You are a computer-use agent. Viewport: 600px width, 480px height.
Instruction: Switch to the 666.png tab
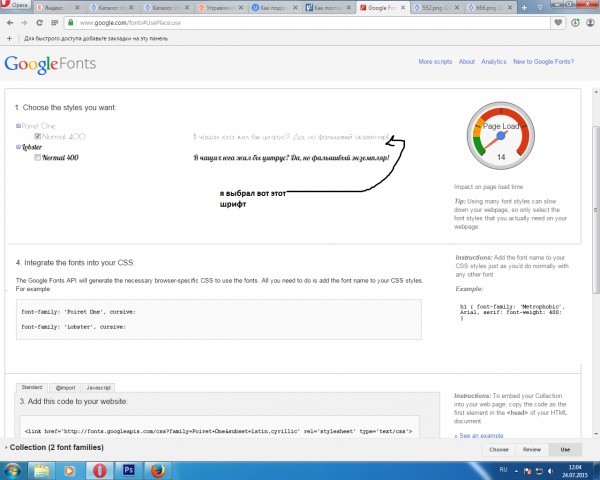coord(491,8)
